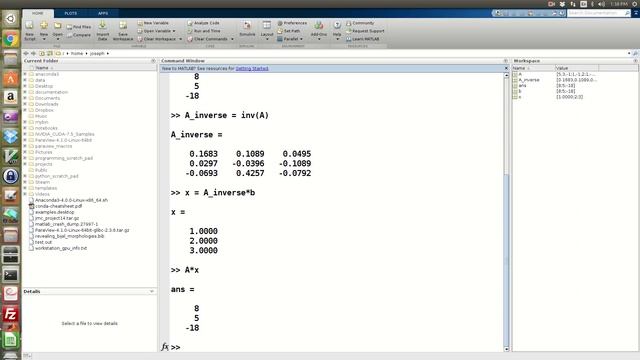Select variable A_inverse in Workspace

[x=529, y=80]
